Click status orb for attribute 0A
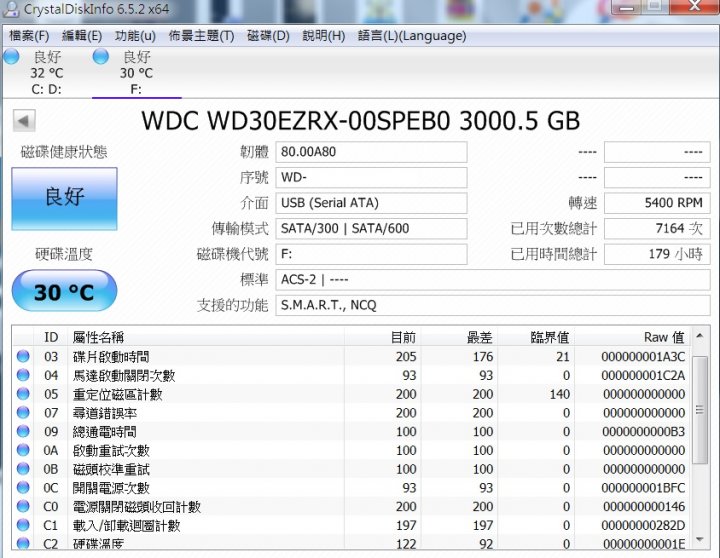Viewport: 720px width, 558px height. point(23,450)
